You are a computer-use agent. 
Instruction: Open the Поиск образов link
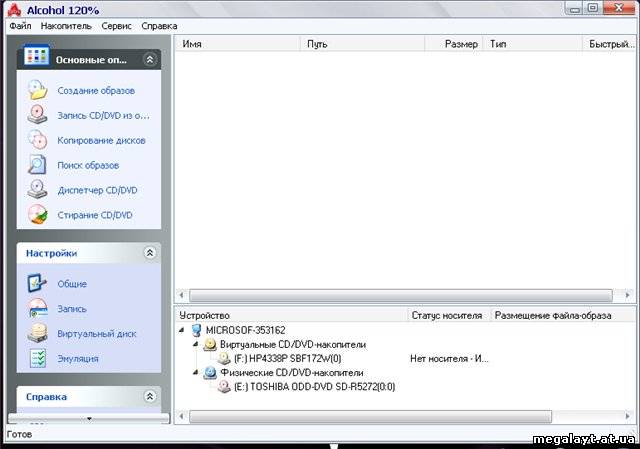click(88, 165)
